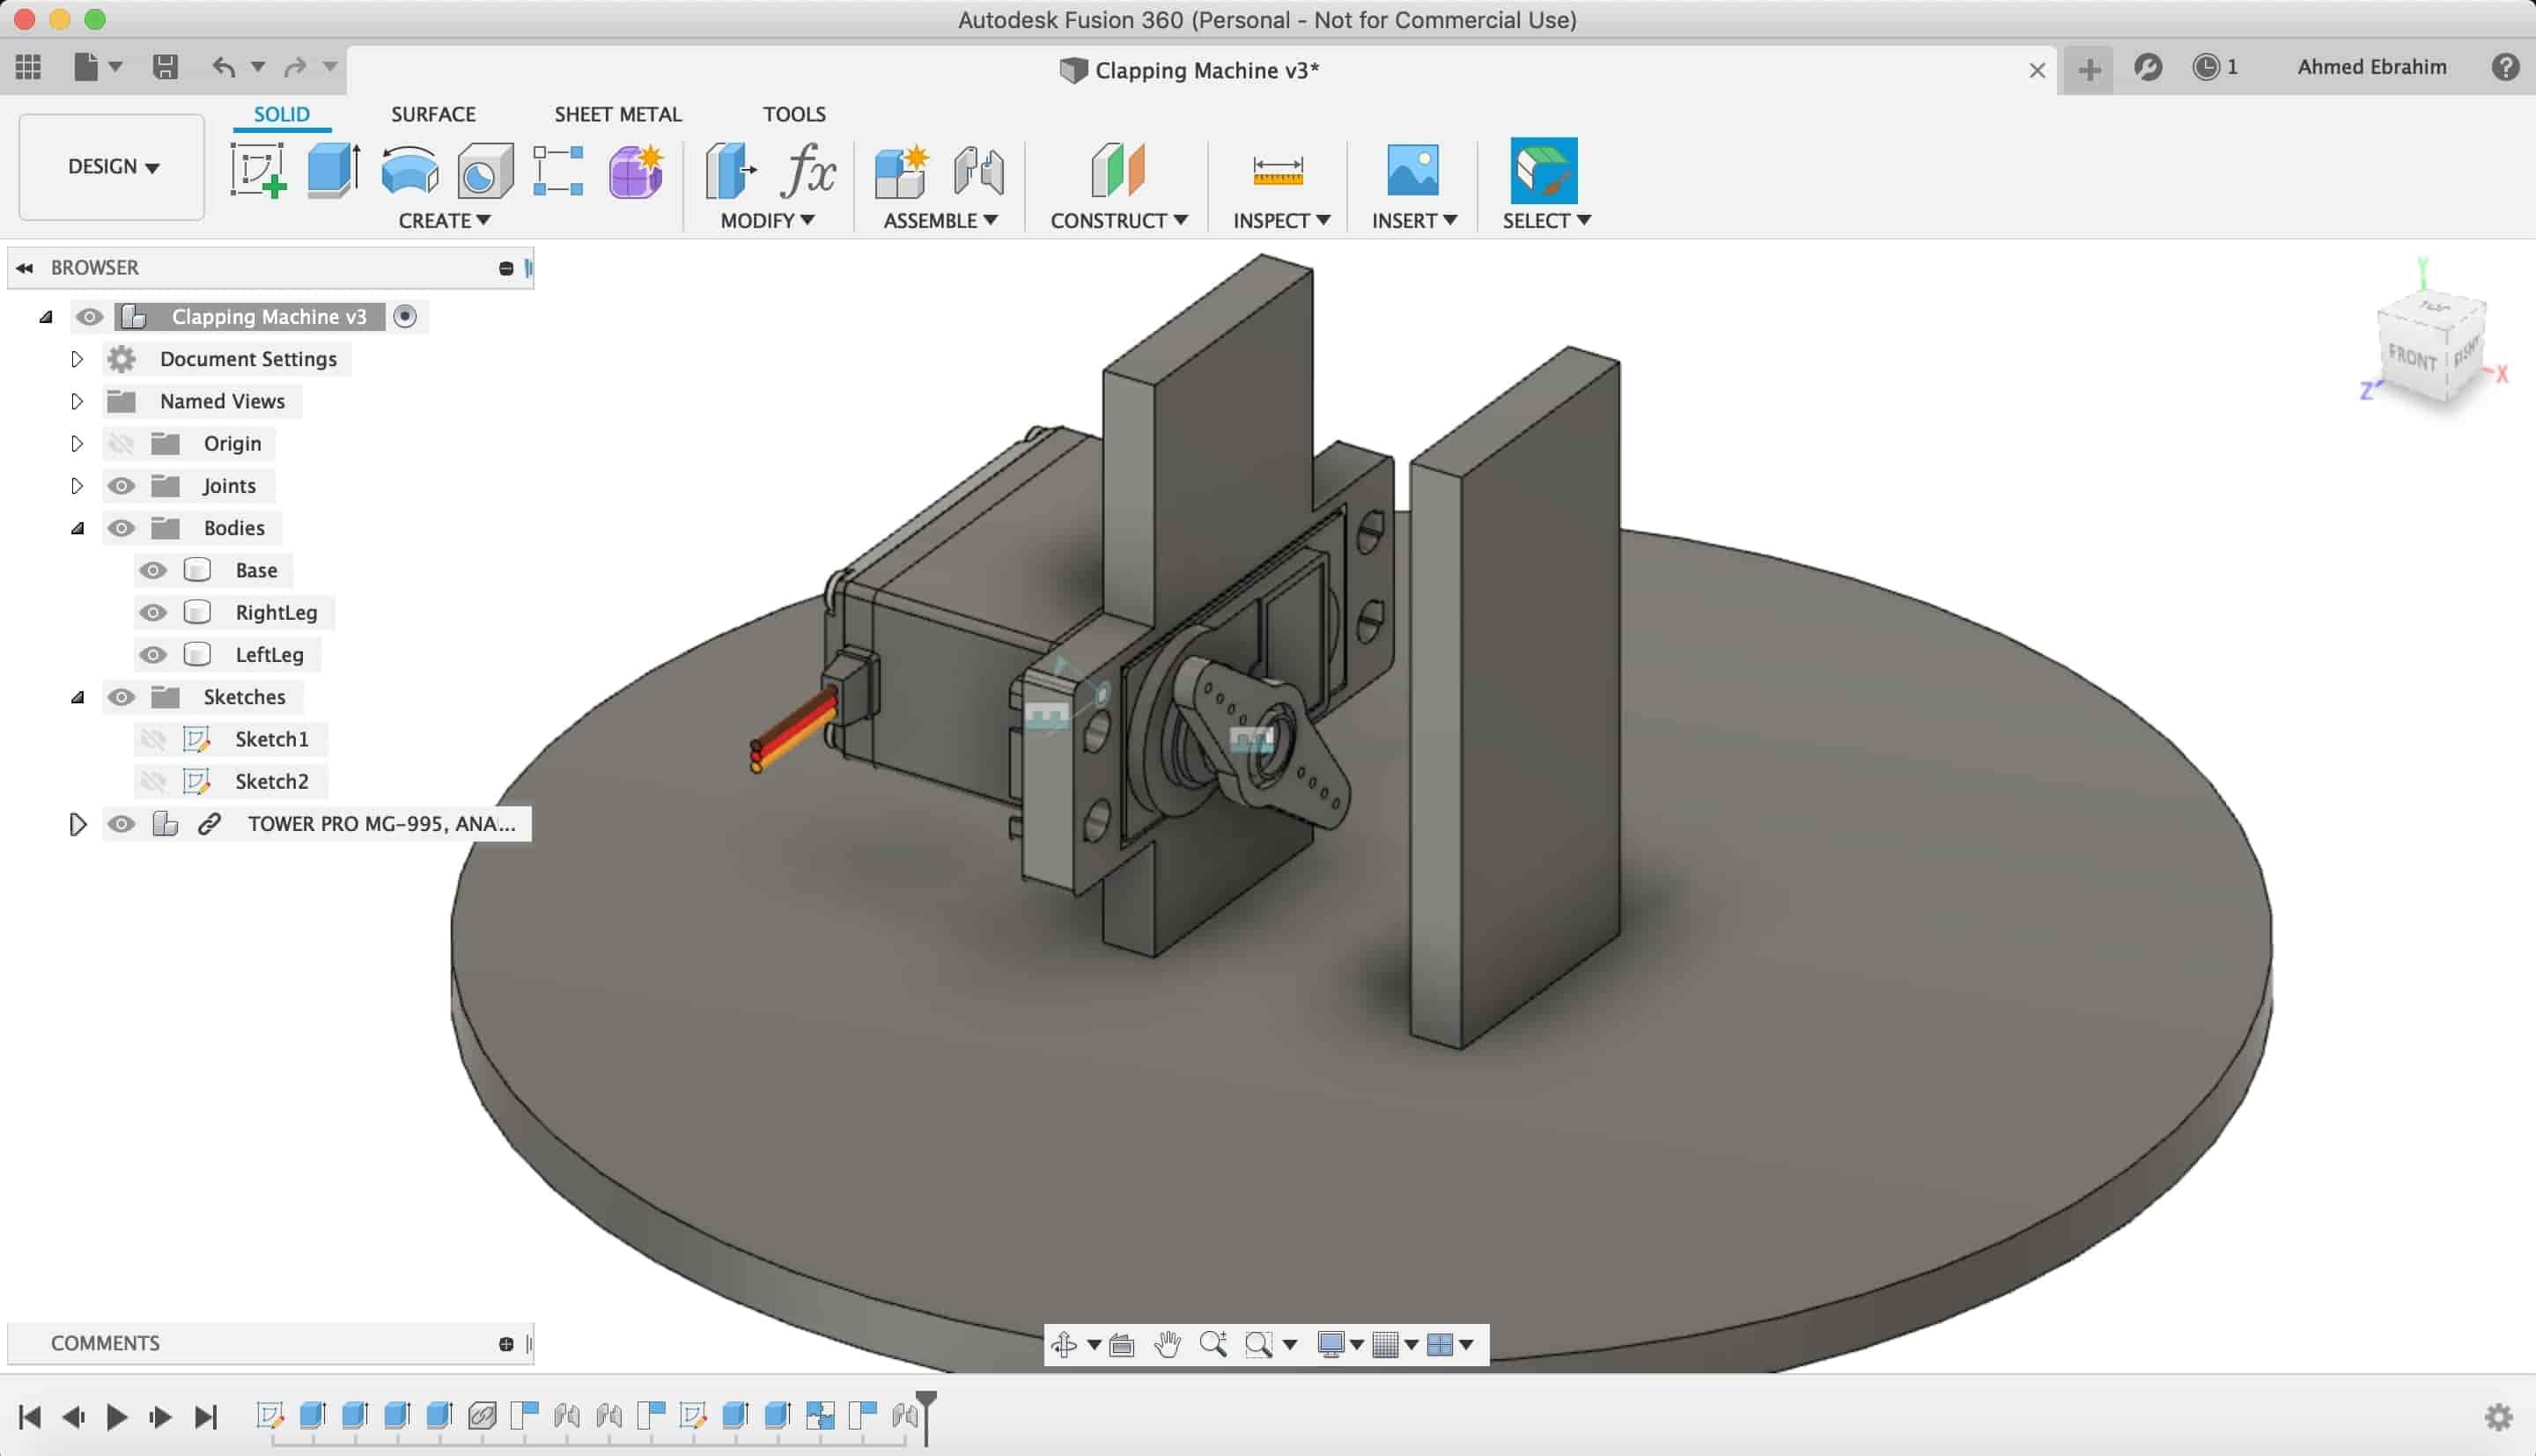Click the Orbit tool in navigation bar
This screenshot has width=2536, height=1456.
coord(1064,1345)
